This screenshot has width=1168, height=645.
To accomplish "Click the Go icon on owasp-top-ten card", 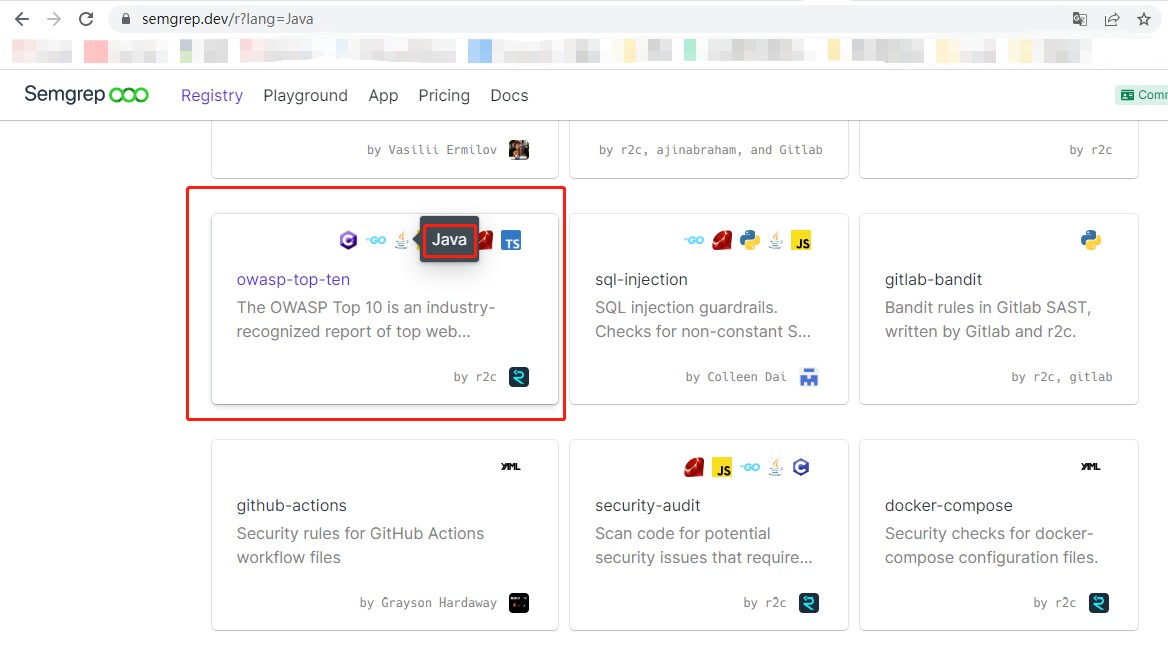I will [376, 240].
